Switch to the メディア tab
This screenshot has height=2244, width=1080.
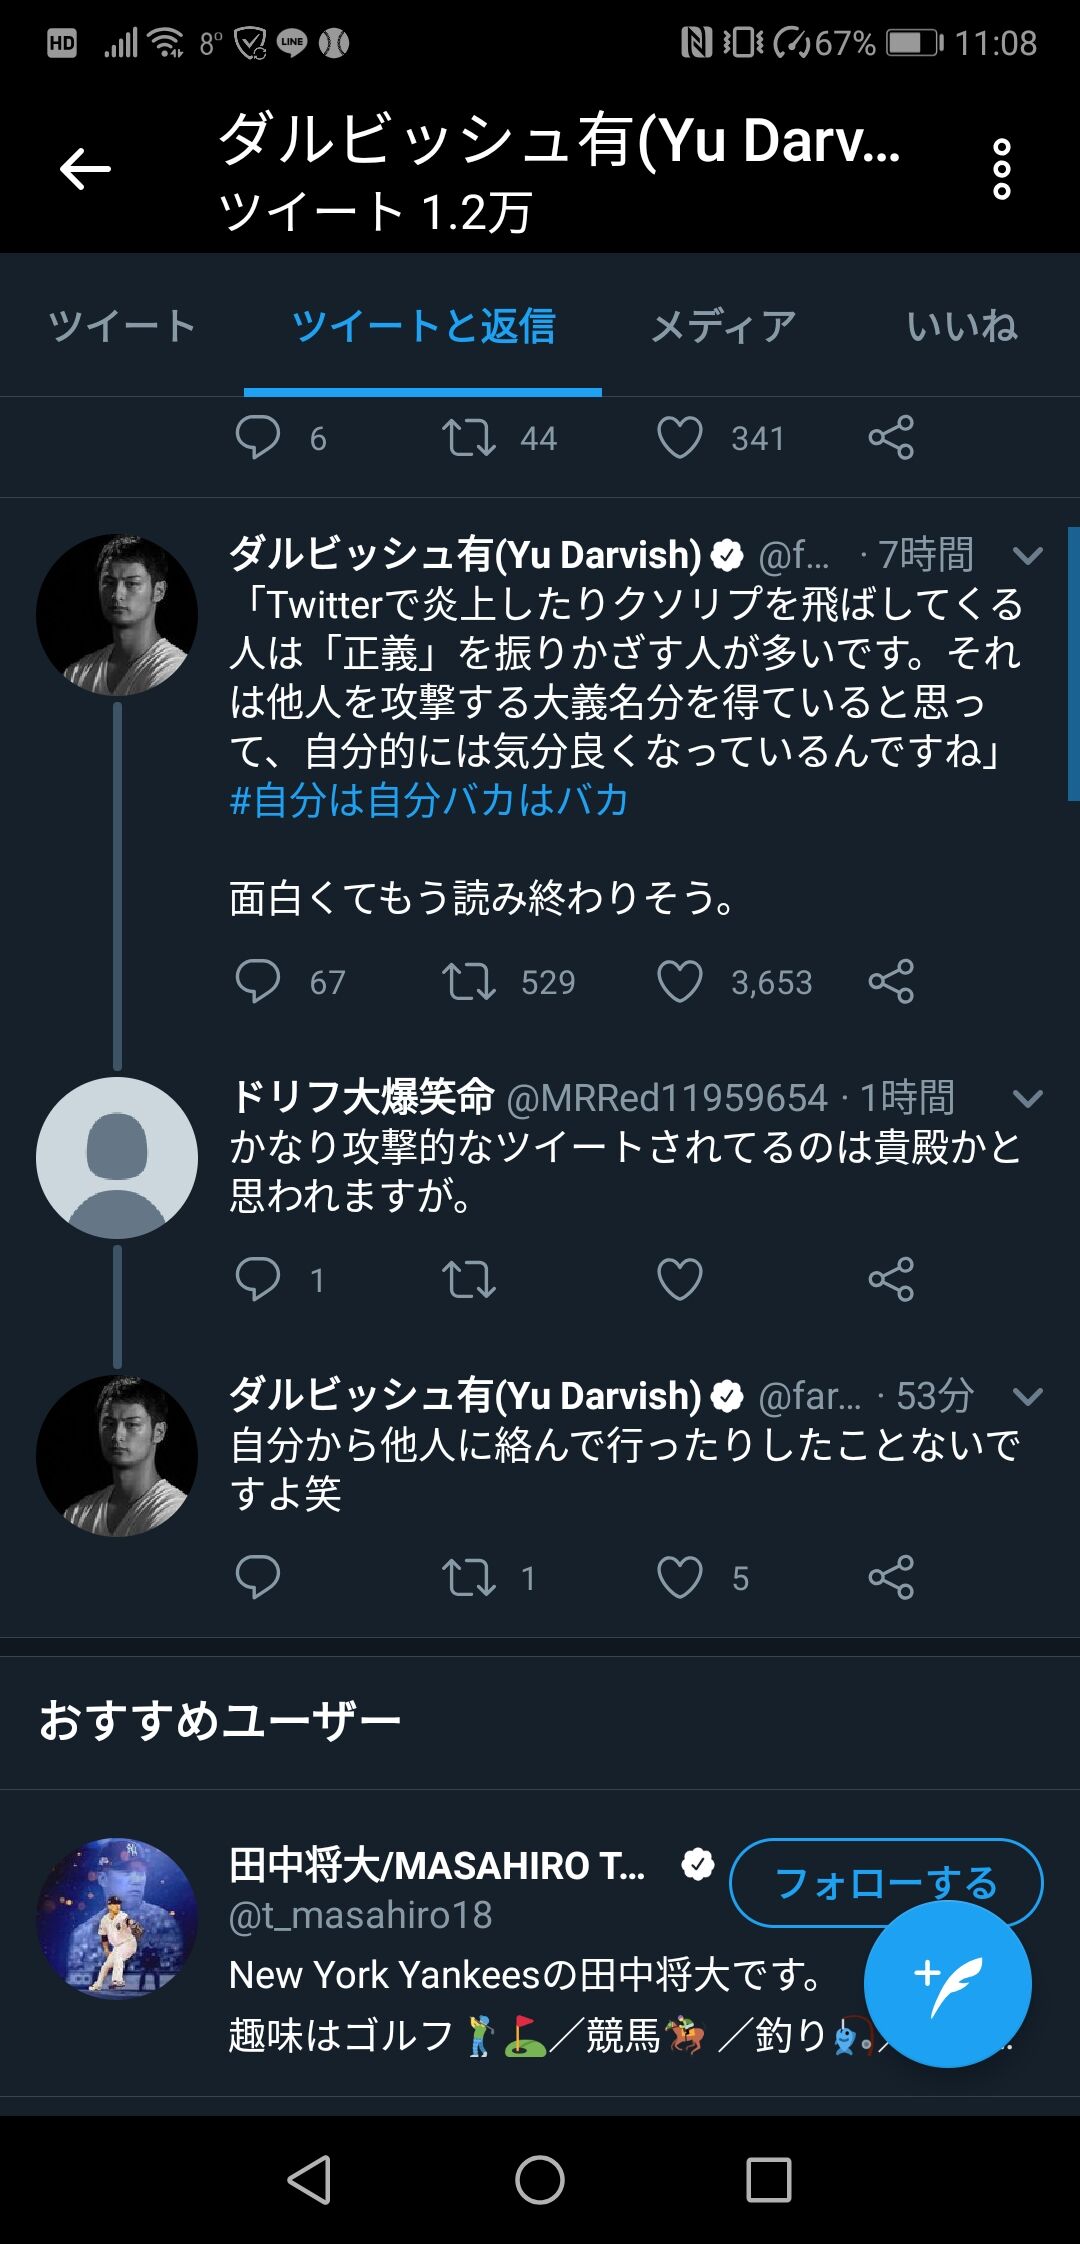pyautogui.click(x=723, y=326)
